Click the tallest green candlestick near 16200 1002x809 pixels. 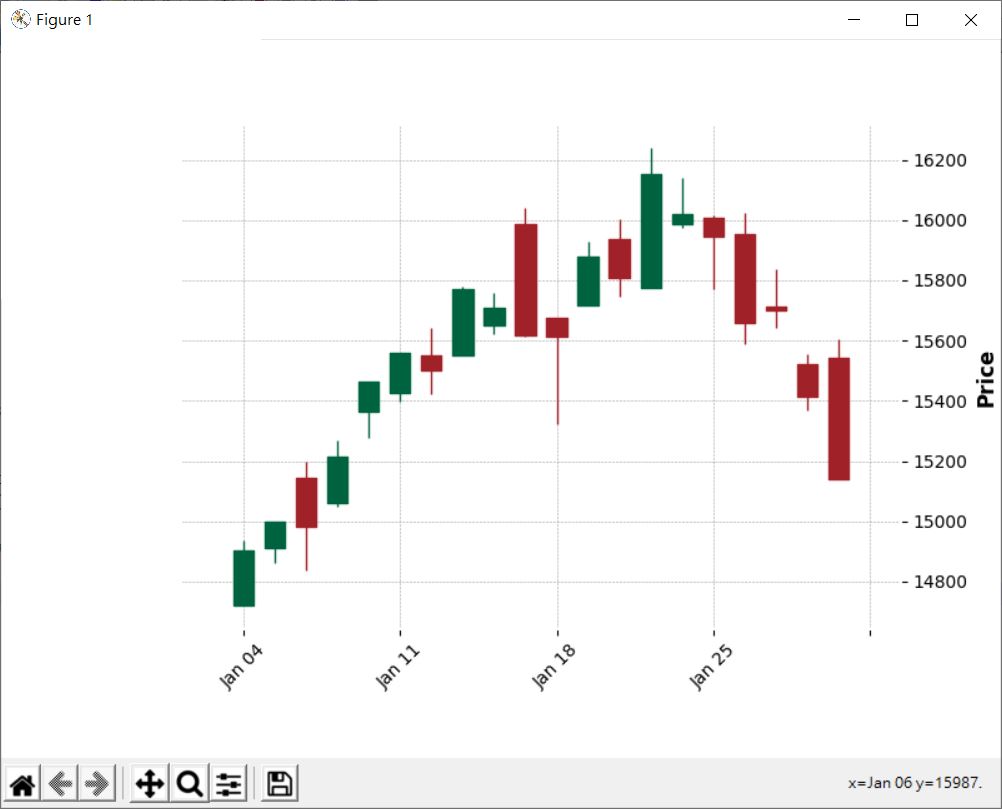tap(652, 231)
